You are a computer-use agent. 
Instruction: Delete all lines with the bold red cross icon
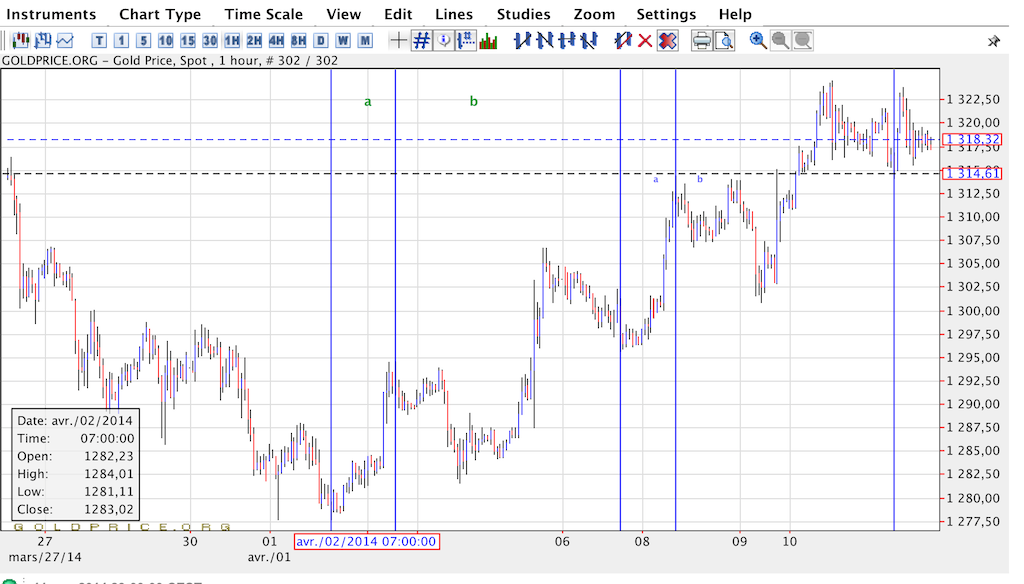point(667,41)
